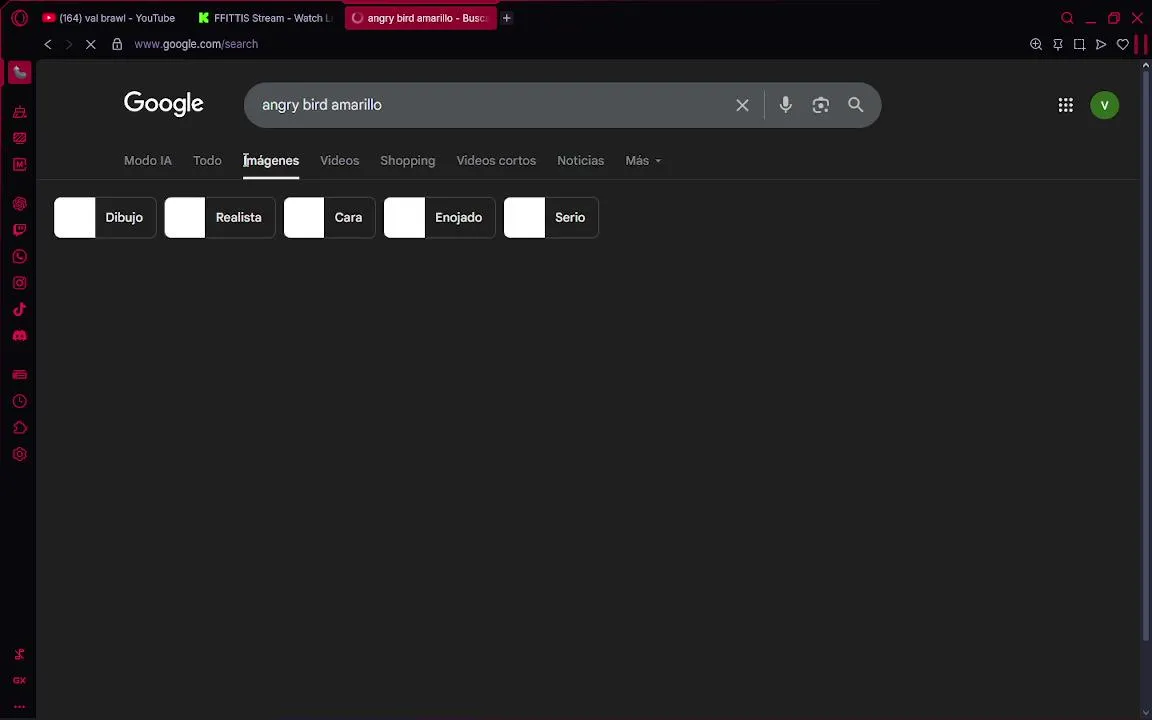1152x720 pixels.
Task: Go back to the previous page
Action: [48, 44]
